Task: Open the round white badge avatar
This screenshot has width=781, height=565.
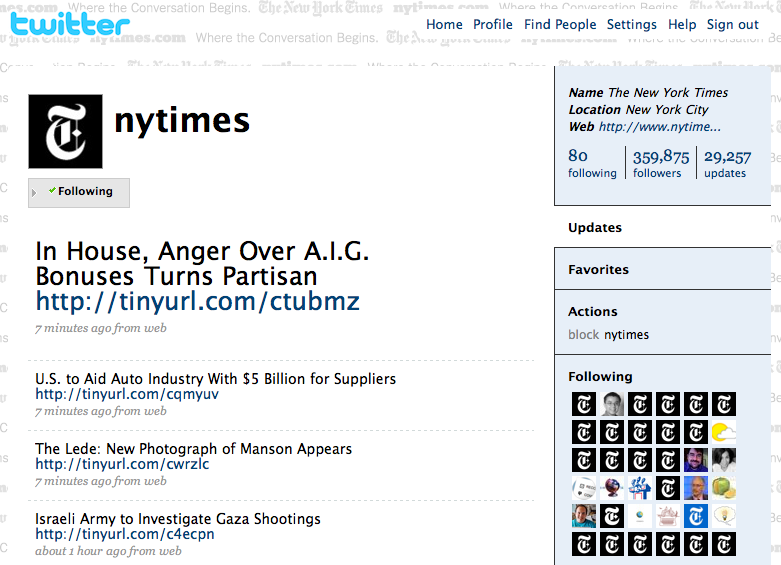Action: pyautogui.click(x=584, y=488)
